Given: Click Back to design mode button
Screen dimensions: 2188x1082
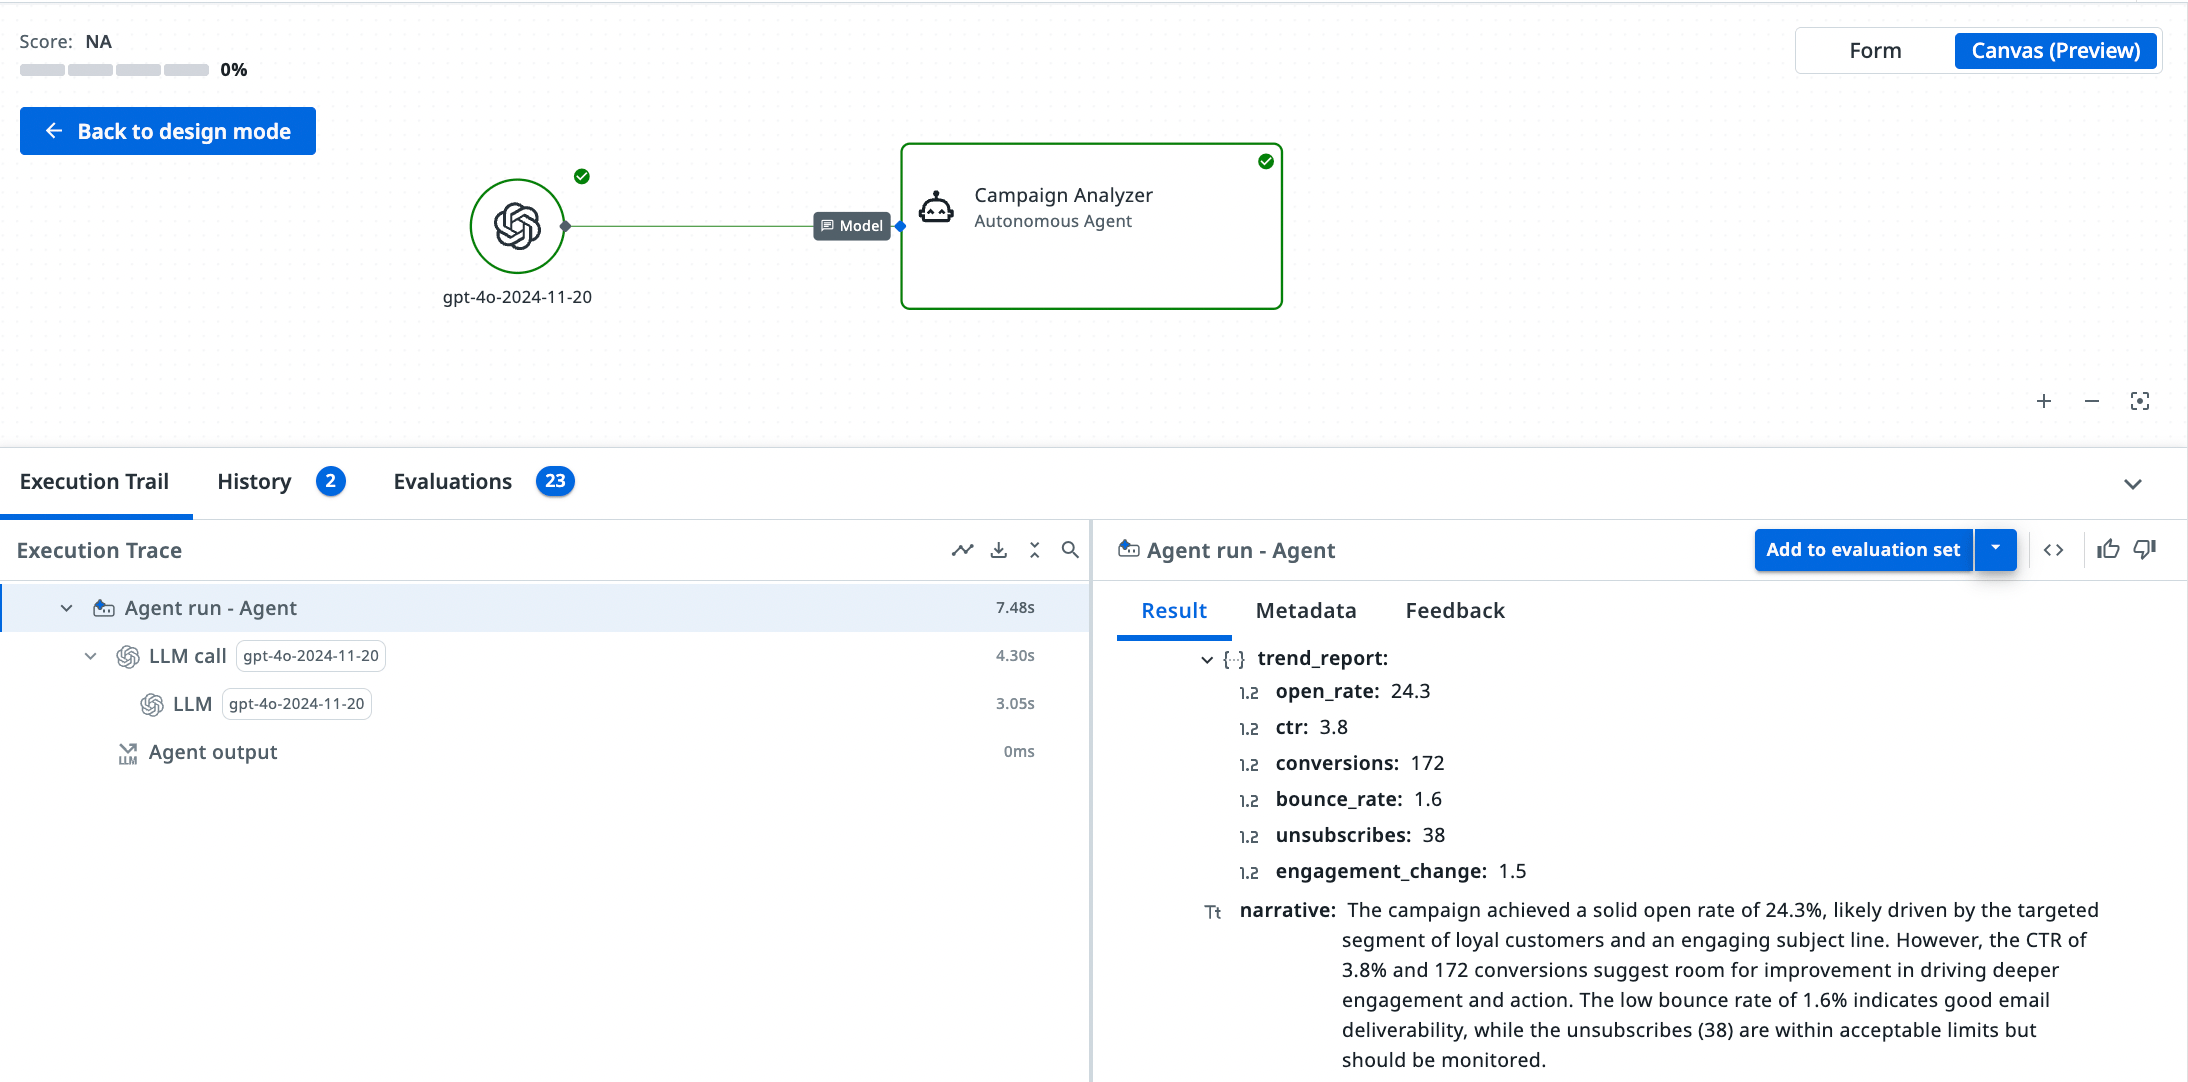Looking at the screenshot, I should click(x=168, y=131).
